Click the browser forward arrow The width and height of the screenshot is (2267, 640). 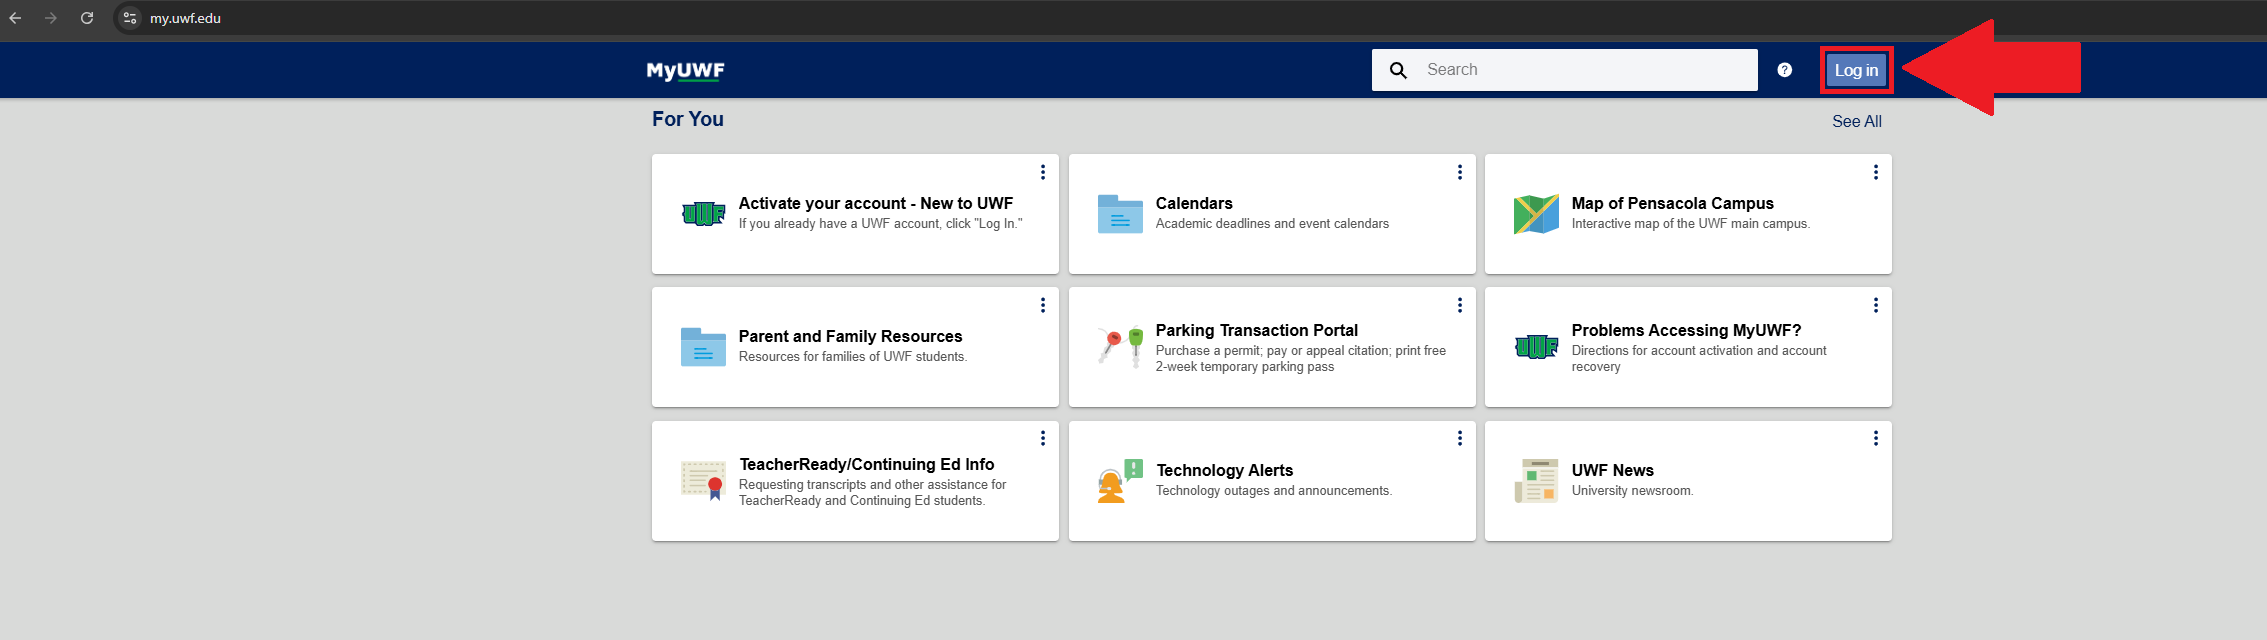[x=51, y=18]
